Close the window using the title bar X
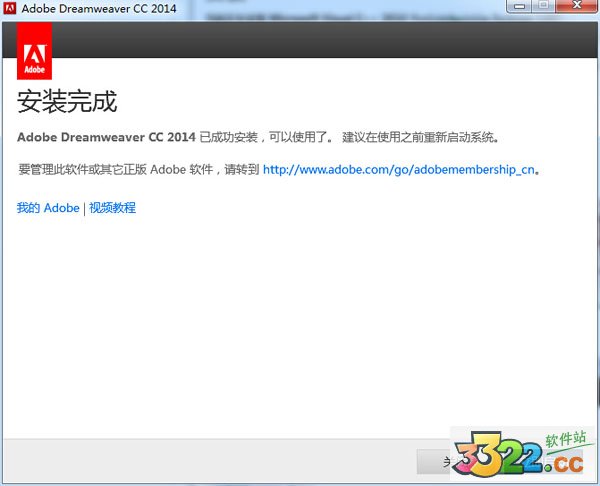The height and width of the screenshot is (486, 600). [575, 6]
